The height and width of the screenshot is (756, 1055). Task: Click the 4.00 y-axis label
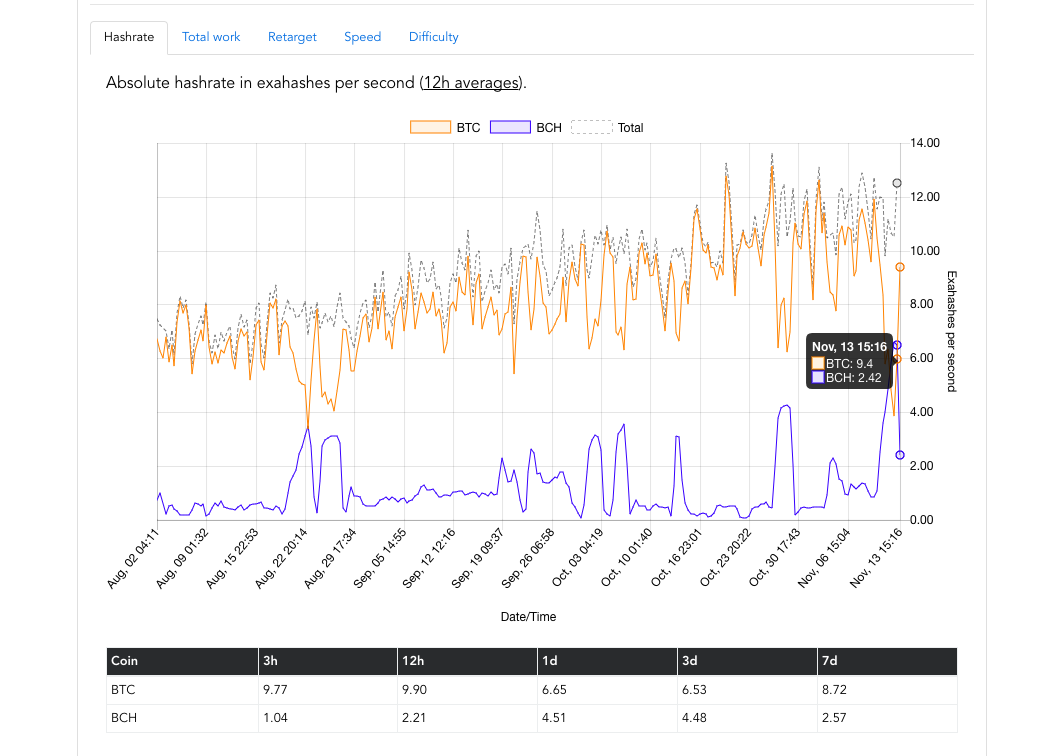tap(922, 412)
